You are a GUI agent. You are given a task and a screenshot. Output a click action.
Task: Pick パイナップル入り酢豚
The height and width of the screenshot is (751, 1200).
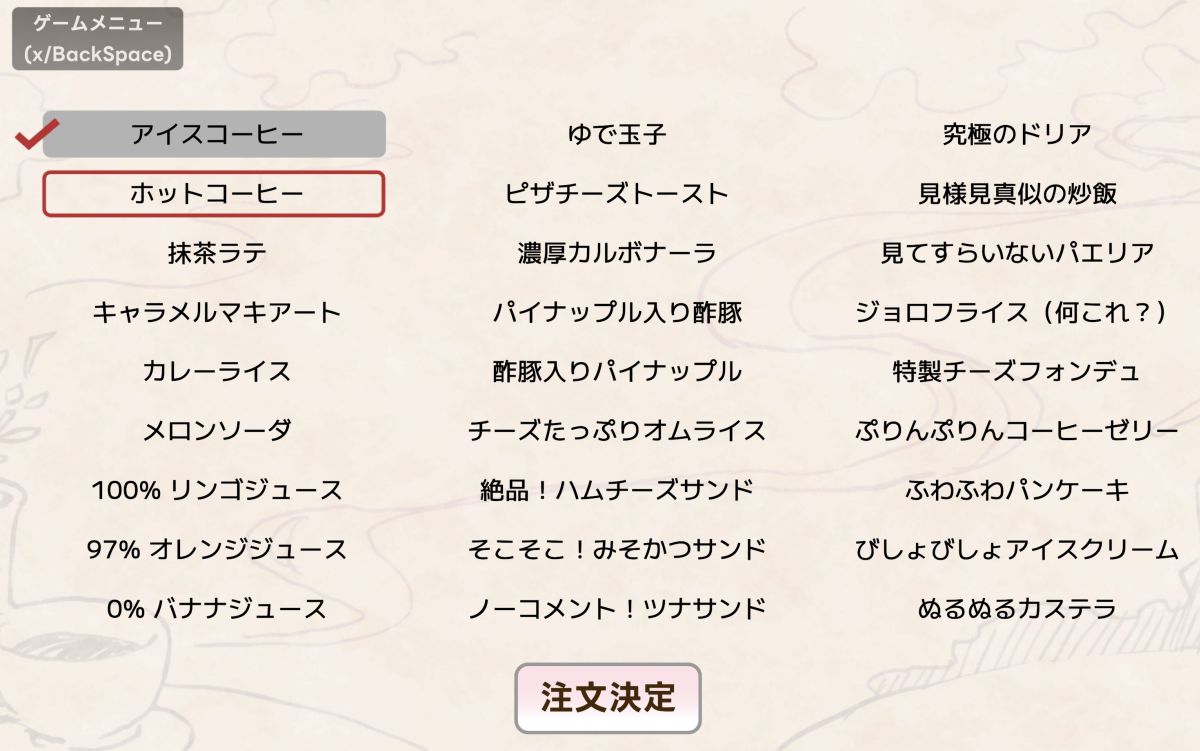[x=617, y=312]
